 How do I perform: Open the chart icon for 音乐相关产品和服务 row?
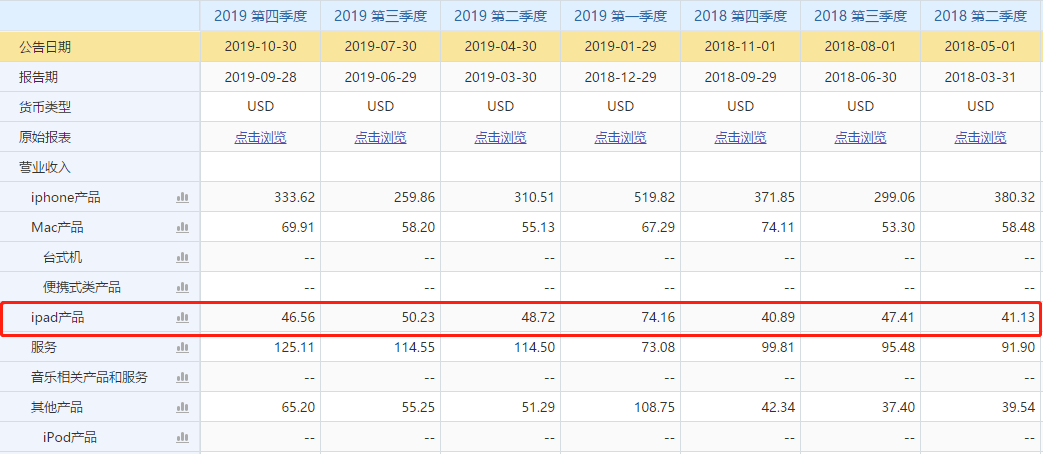point(182,378)
